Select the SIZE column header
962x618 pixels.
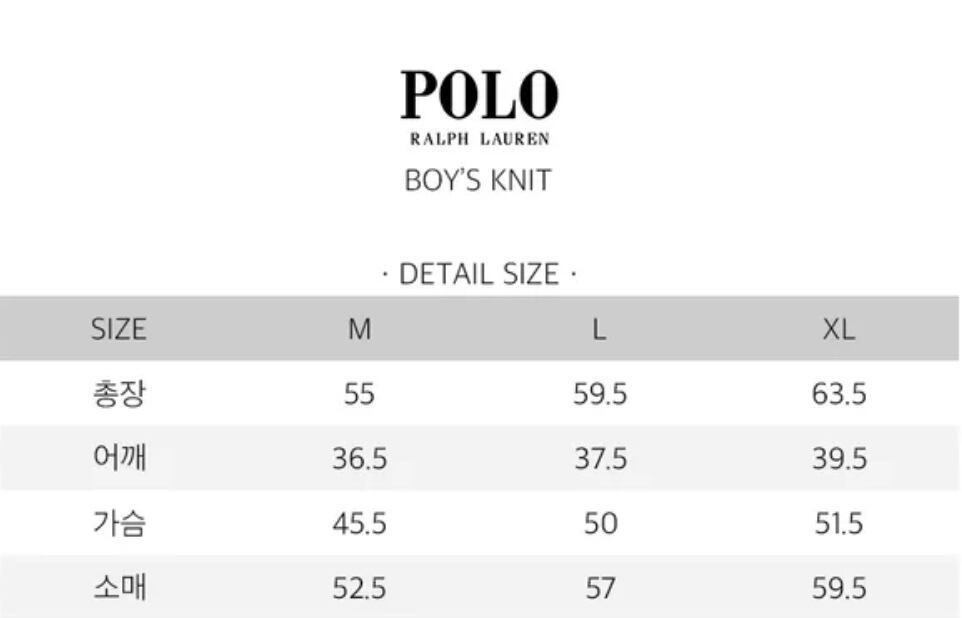(119, 329)
